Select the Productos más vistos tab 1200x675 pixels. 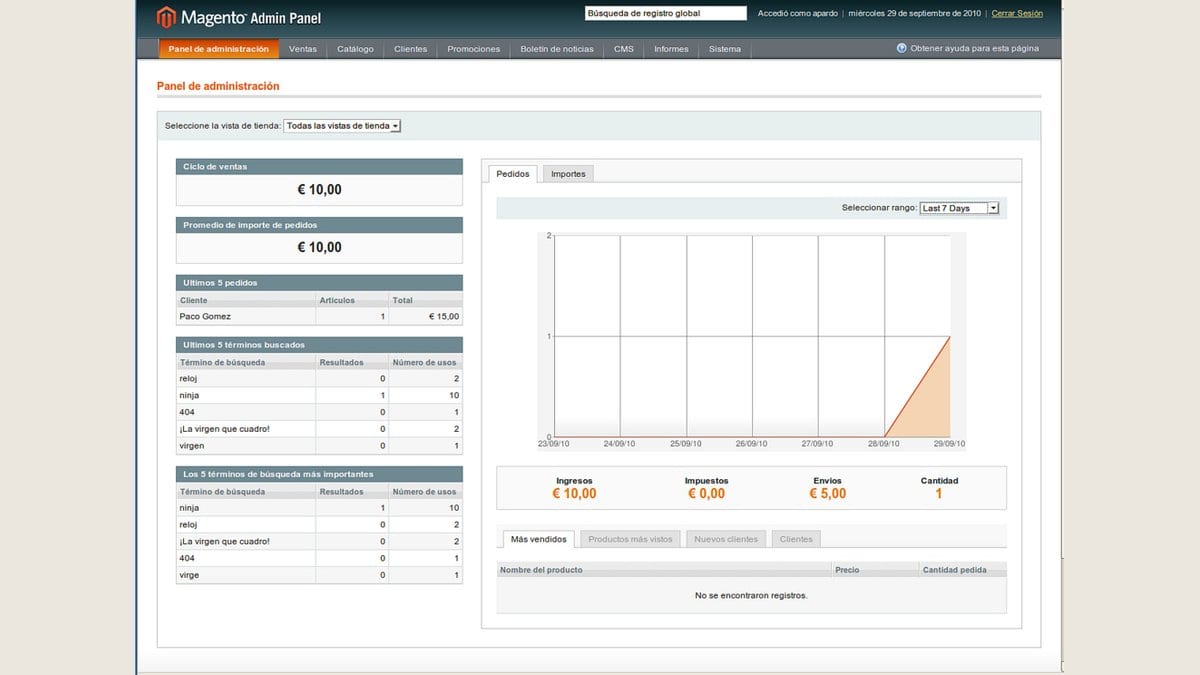coord(630,539)
